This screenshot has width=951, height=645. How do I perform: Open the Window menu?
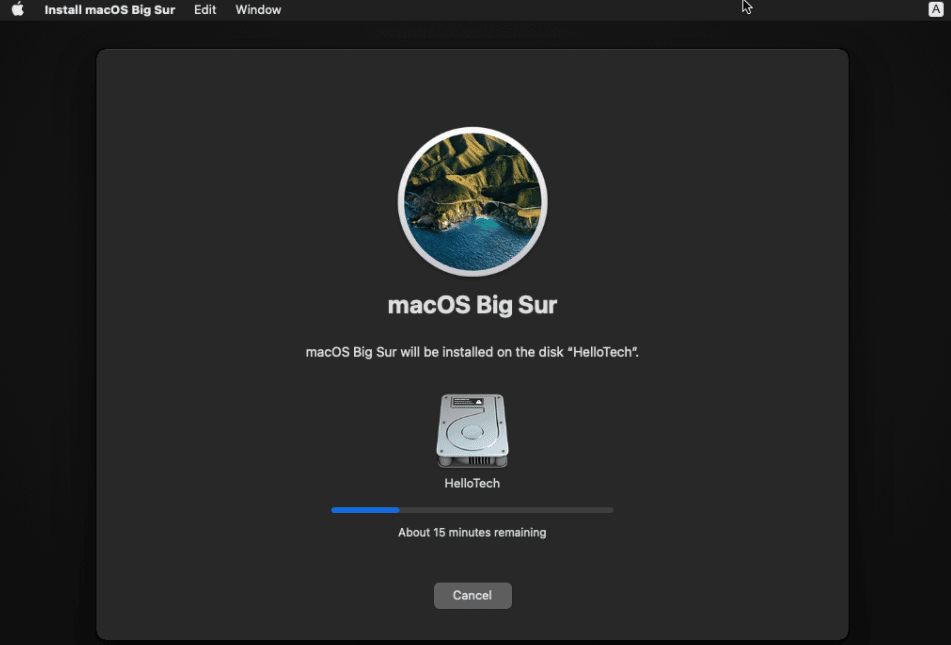coord(258,10)
